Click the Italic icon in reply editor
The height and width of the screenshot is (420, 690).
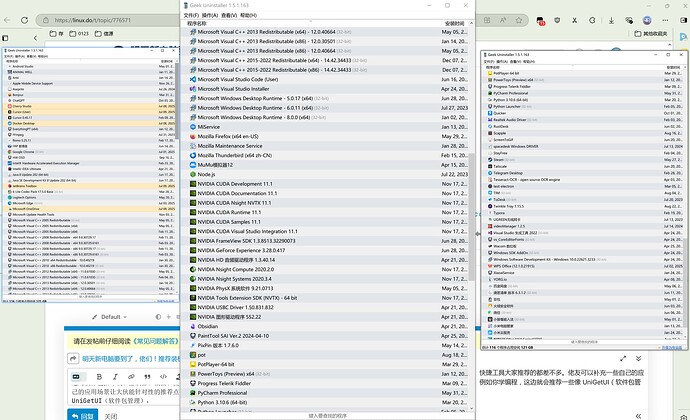[x=115, y=377]
